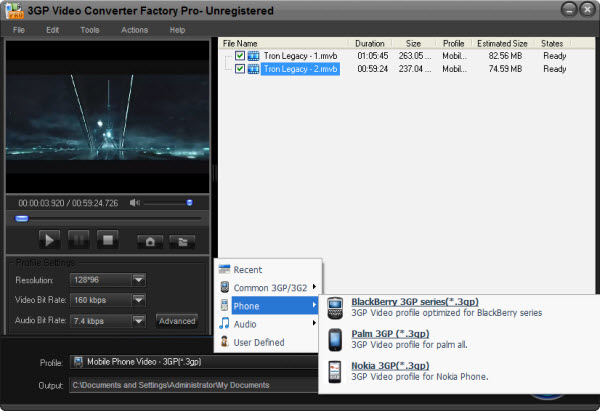Open the Video Bit Rate dropdown arrow
600x411 pixels.
[139, 300]
